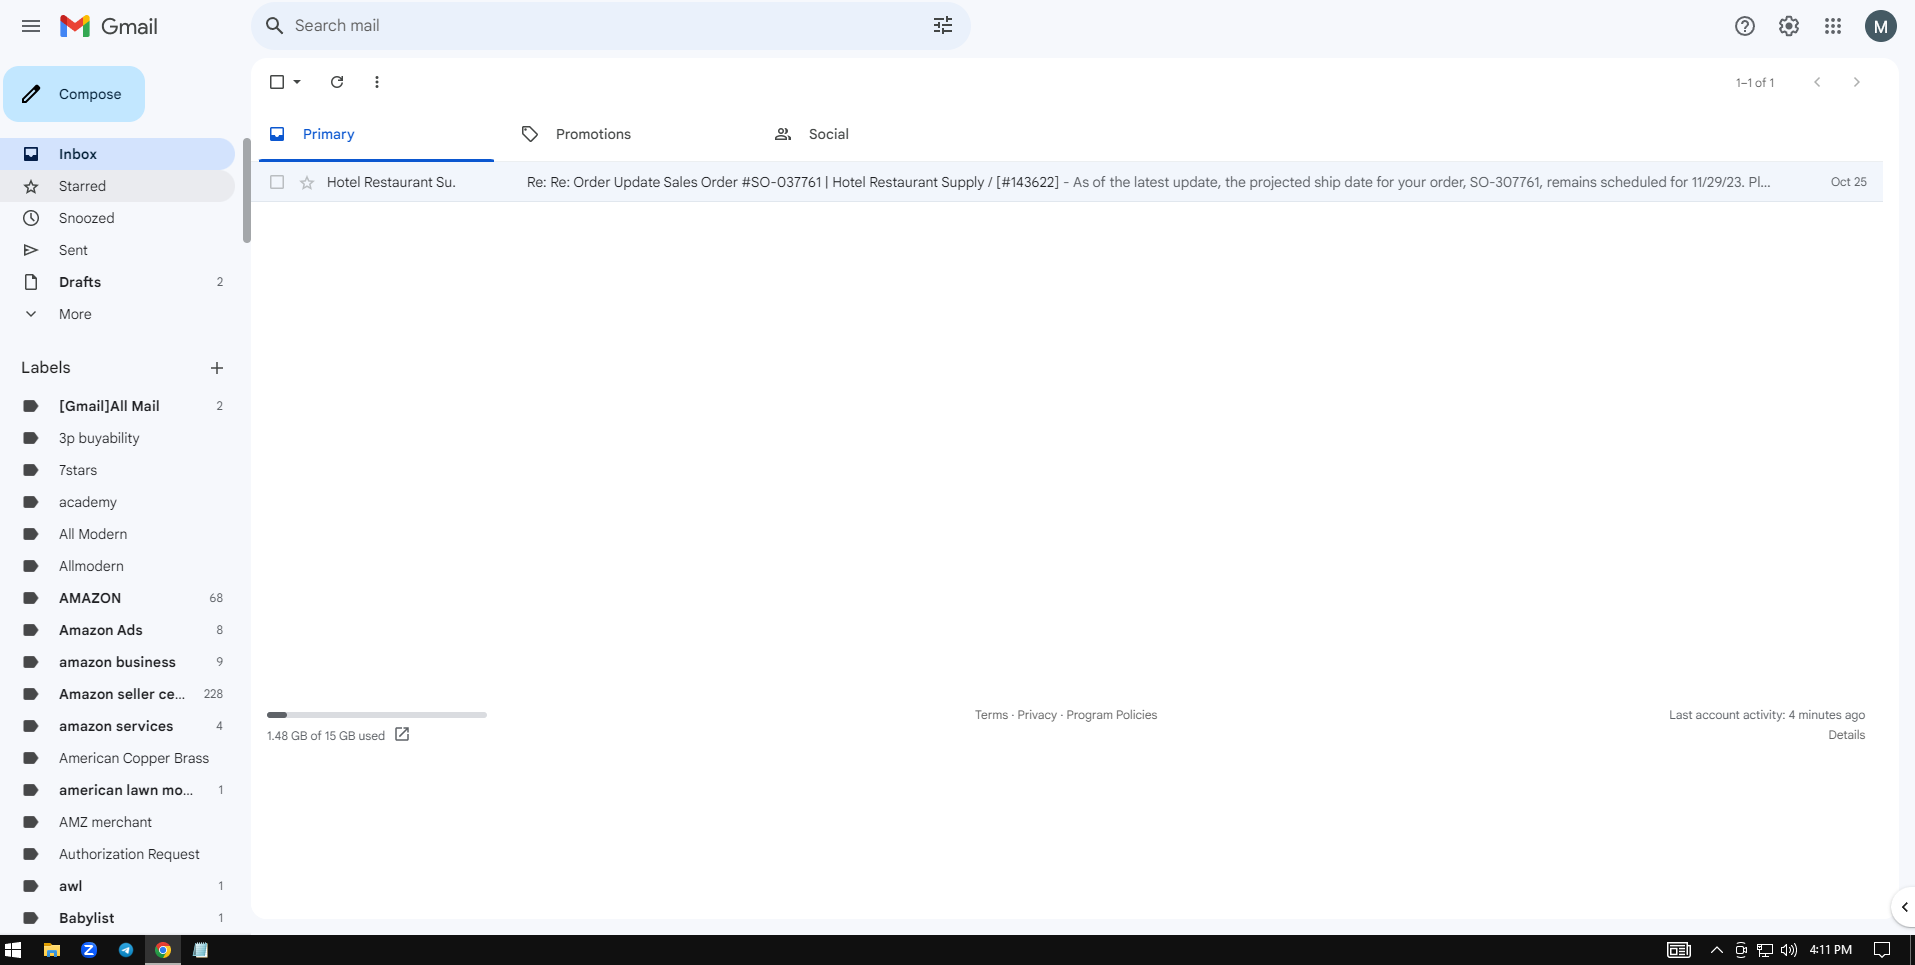Screen dimensions: 1915x965
Task: Select the Hotel Restaurant Supply email checkbox
Action: (x=277, y=182)
